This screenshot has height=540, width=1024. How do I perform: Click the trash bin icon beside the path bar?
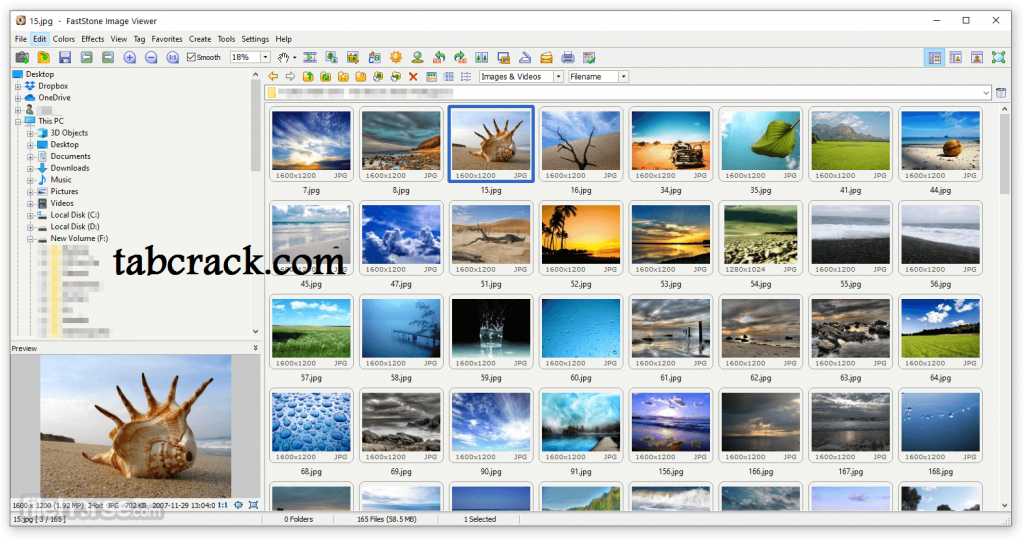(1000, 93)
